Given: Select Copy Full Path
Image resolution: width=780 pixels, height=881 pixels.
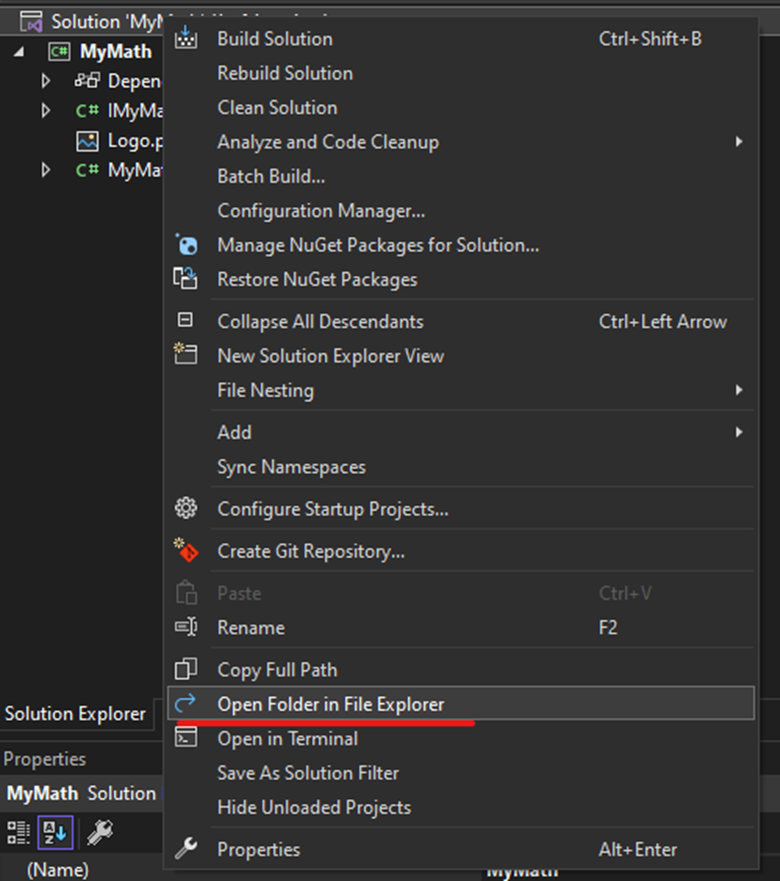Looking at the screenshot, I should point(461,670).
